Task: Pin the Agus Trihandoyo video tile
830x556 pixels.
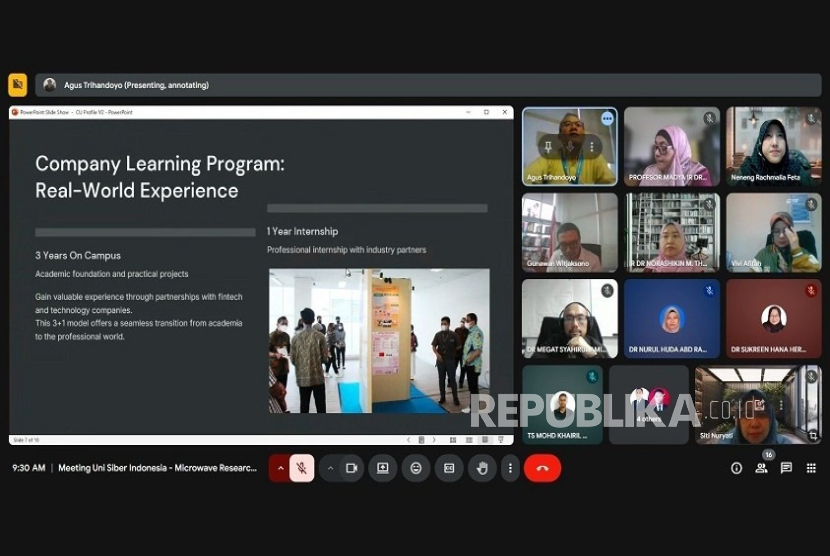Action: (x=549, y=147)
